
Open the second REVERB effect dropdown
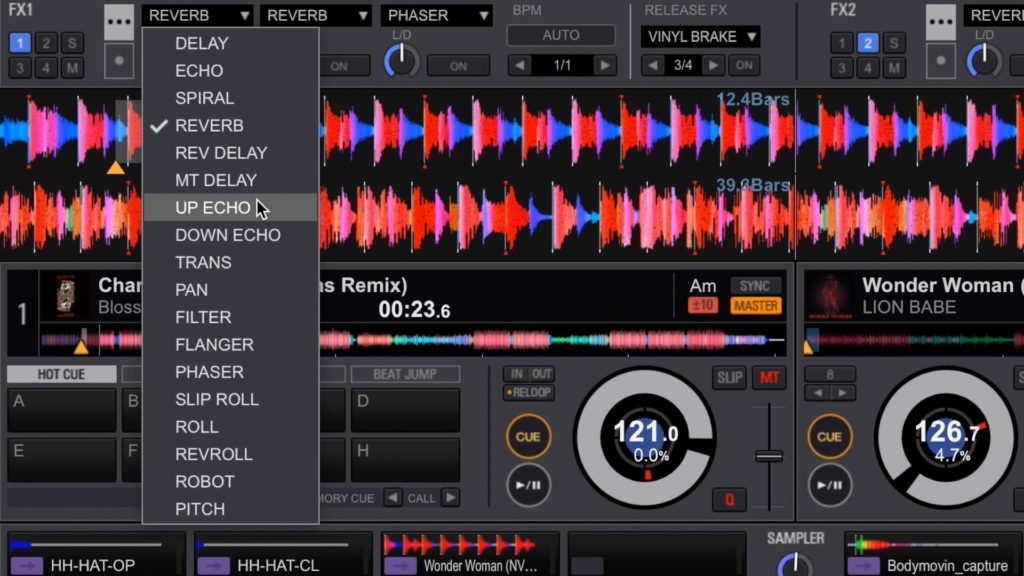tap(315, 15)
